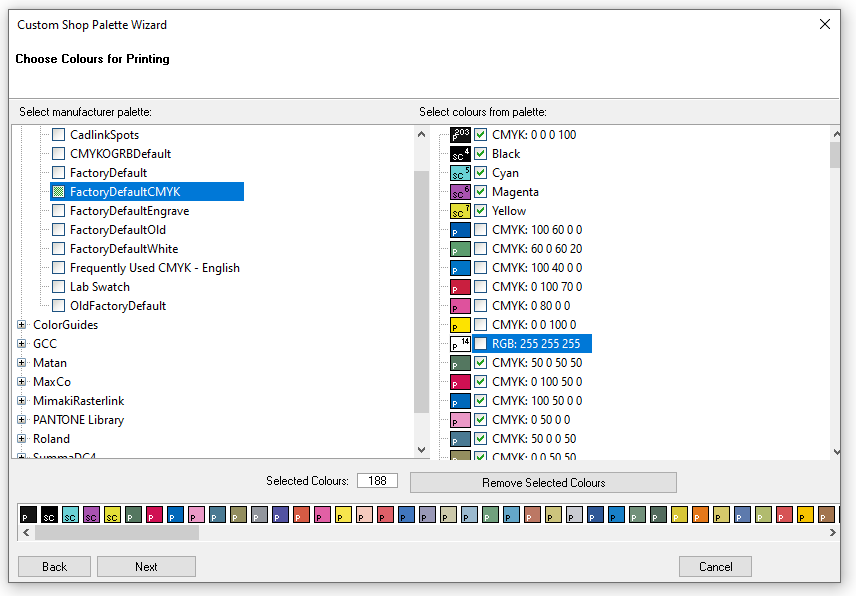The height and width of the screenshot is (596, 856).
Task: Click the black 203 swatch icon beside CMYK: 0 0 0 100
Action: [x=460, y=135]
